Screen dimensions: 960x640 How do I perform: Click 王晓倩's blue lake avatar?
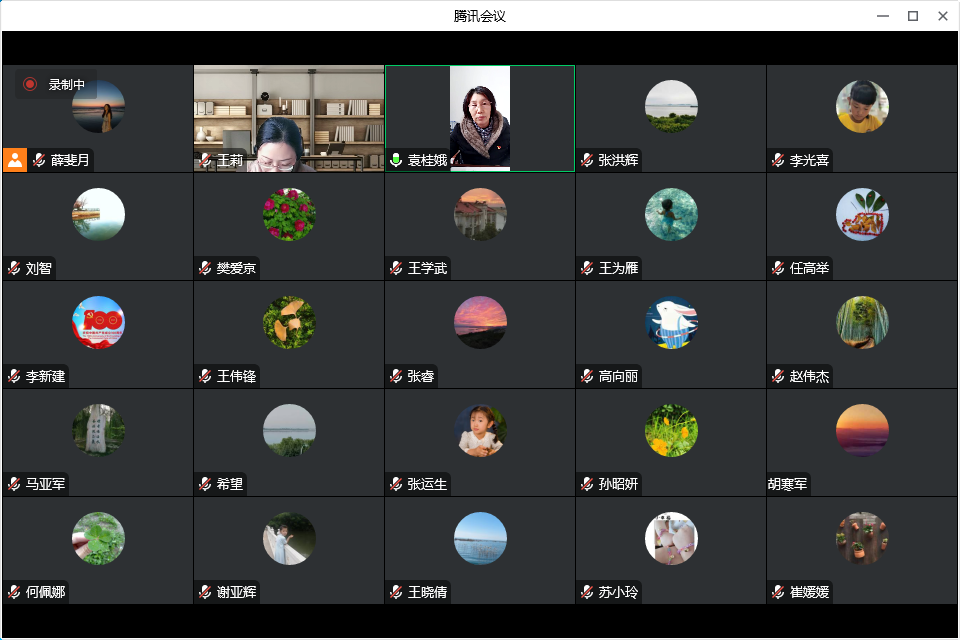[x=480, y=538]
